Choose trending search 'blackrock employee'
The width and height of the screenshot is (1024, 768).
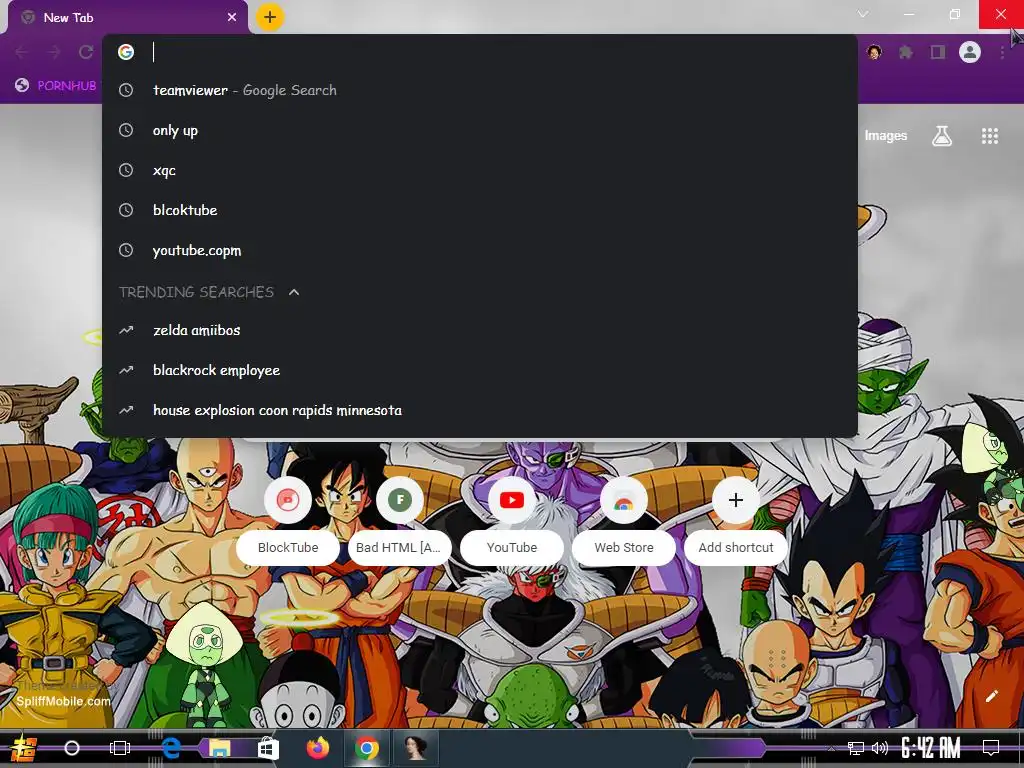pyautogui.click(x=480, y=370)
